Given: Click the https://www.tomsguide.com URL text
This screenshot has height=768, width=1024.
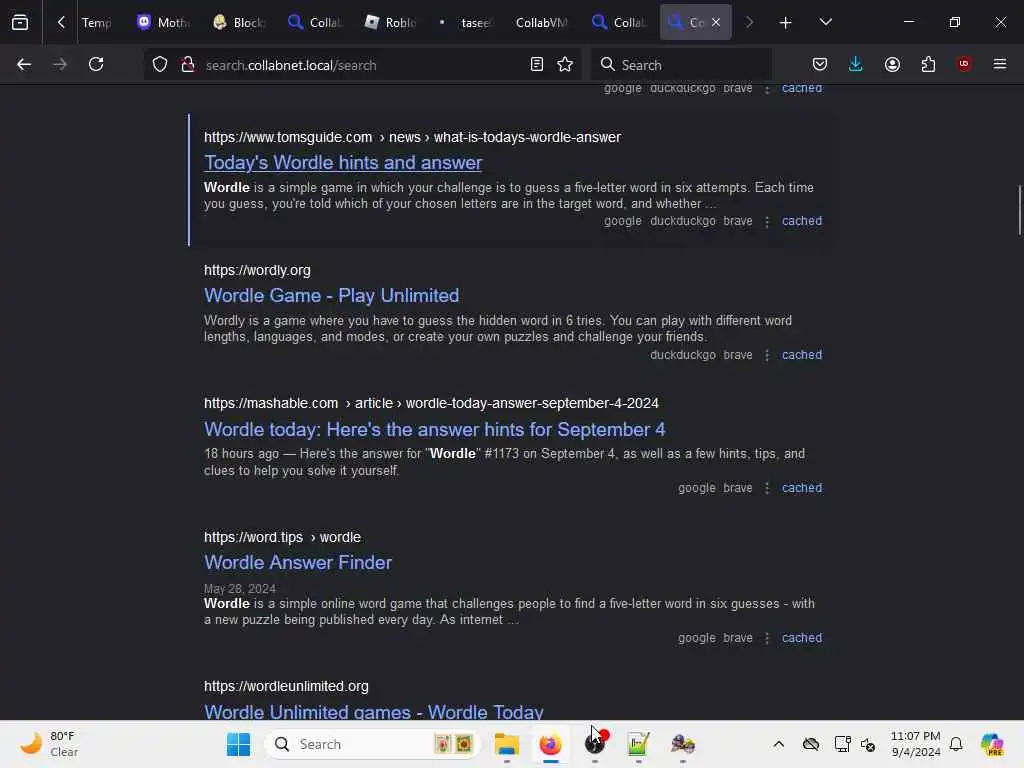Looking at the screenshot, I should (288, 137).
